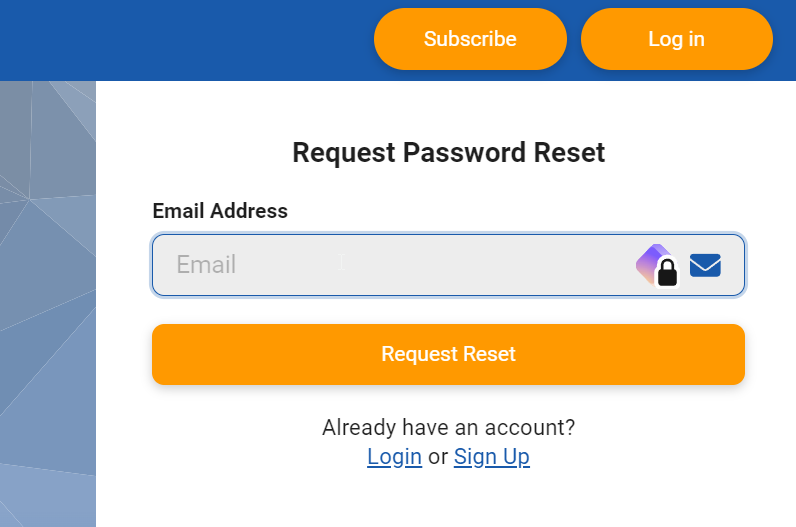Click the Request Password Reset heading
796x527 pixels.
[448, 152]
